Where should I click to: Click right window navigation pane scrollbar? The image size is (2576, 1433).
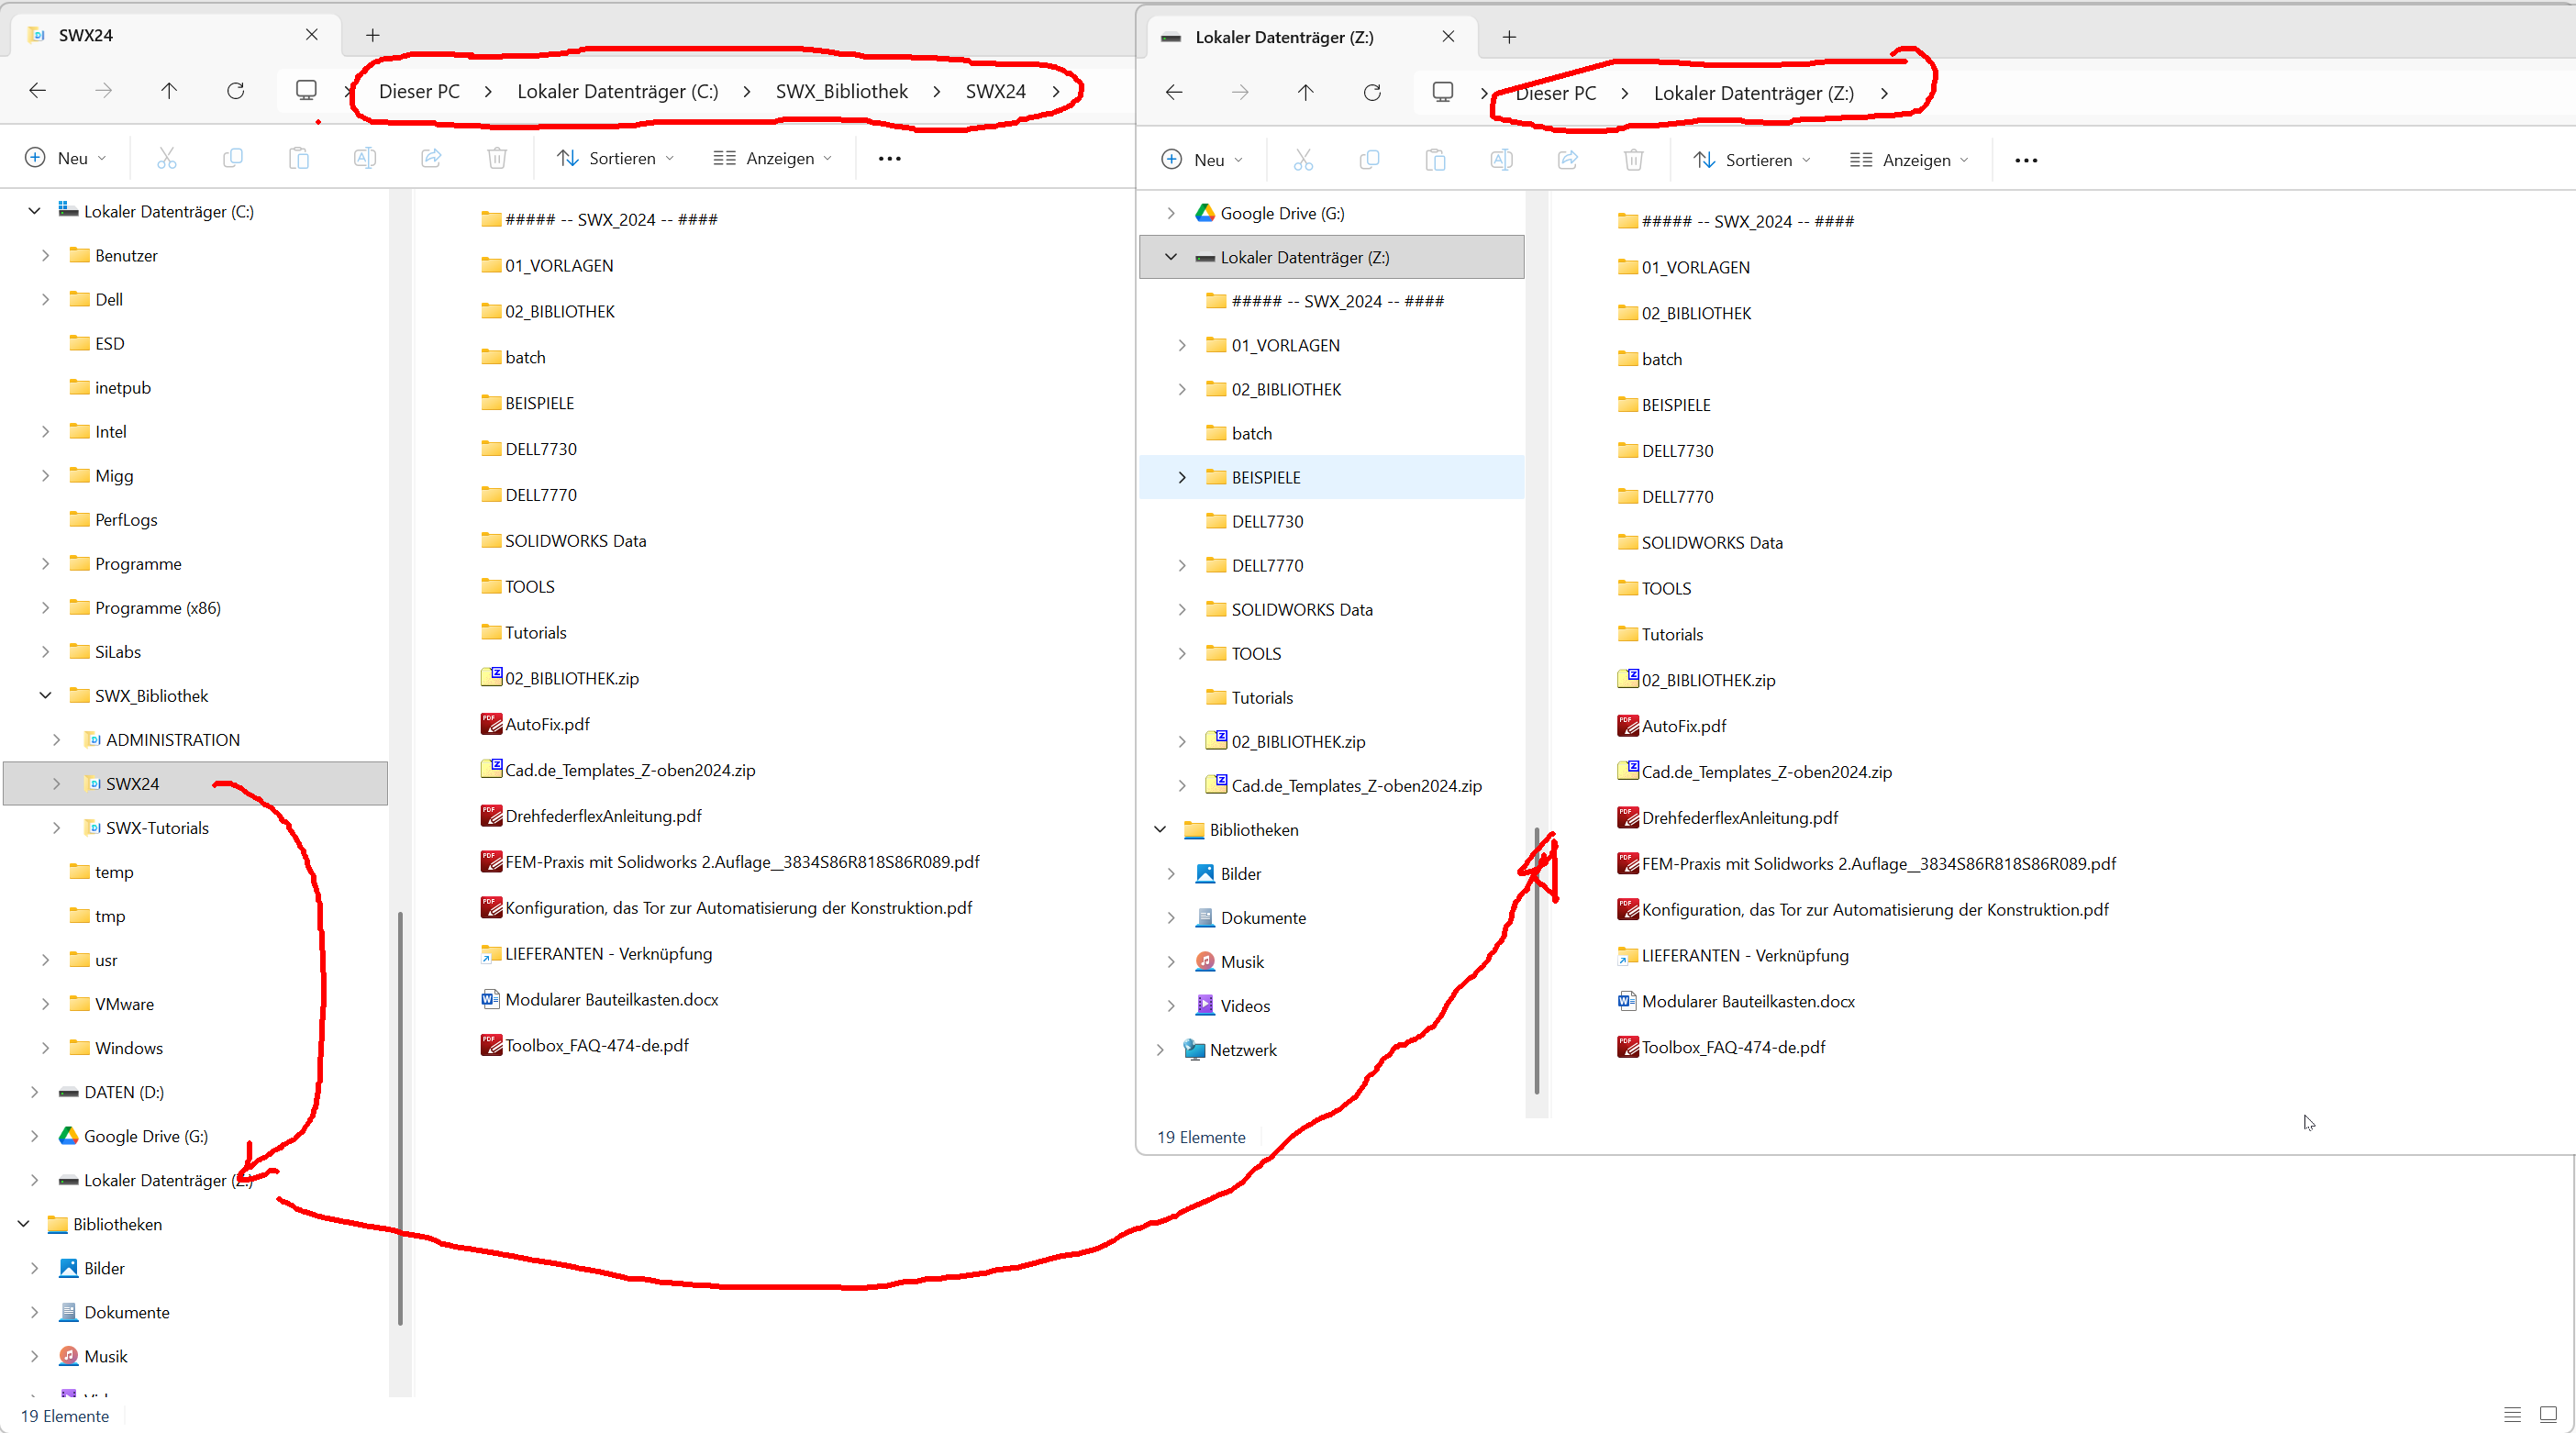click(x=1537, y=960)
